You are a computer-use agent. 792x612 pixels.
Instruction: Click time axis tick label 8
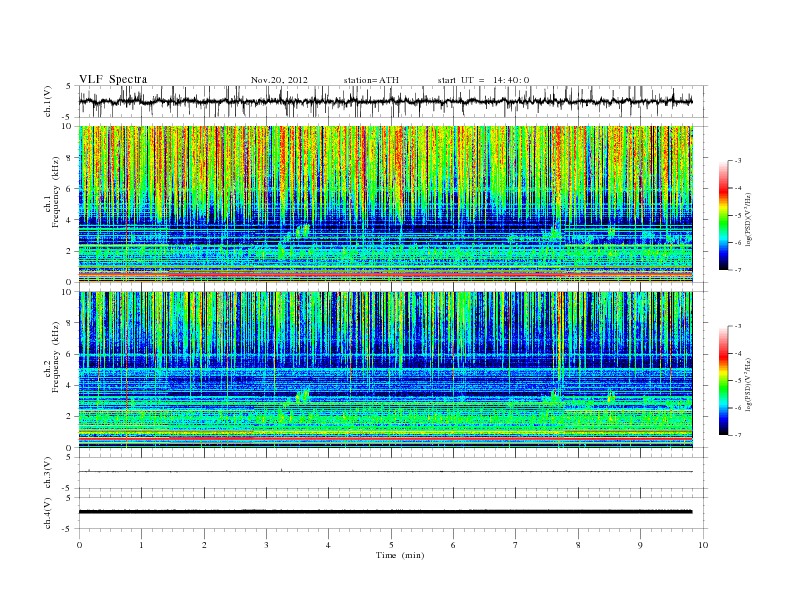coord(578,545)
